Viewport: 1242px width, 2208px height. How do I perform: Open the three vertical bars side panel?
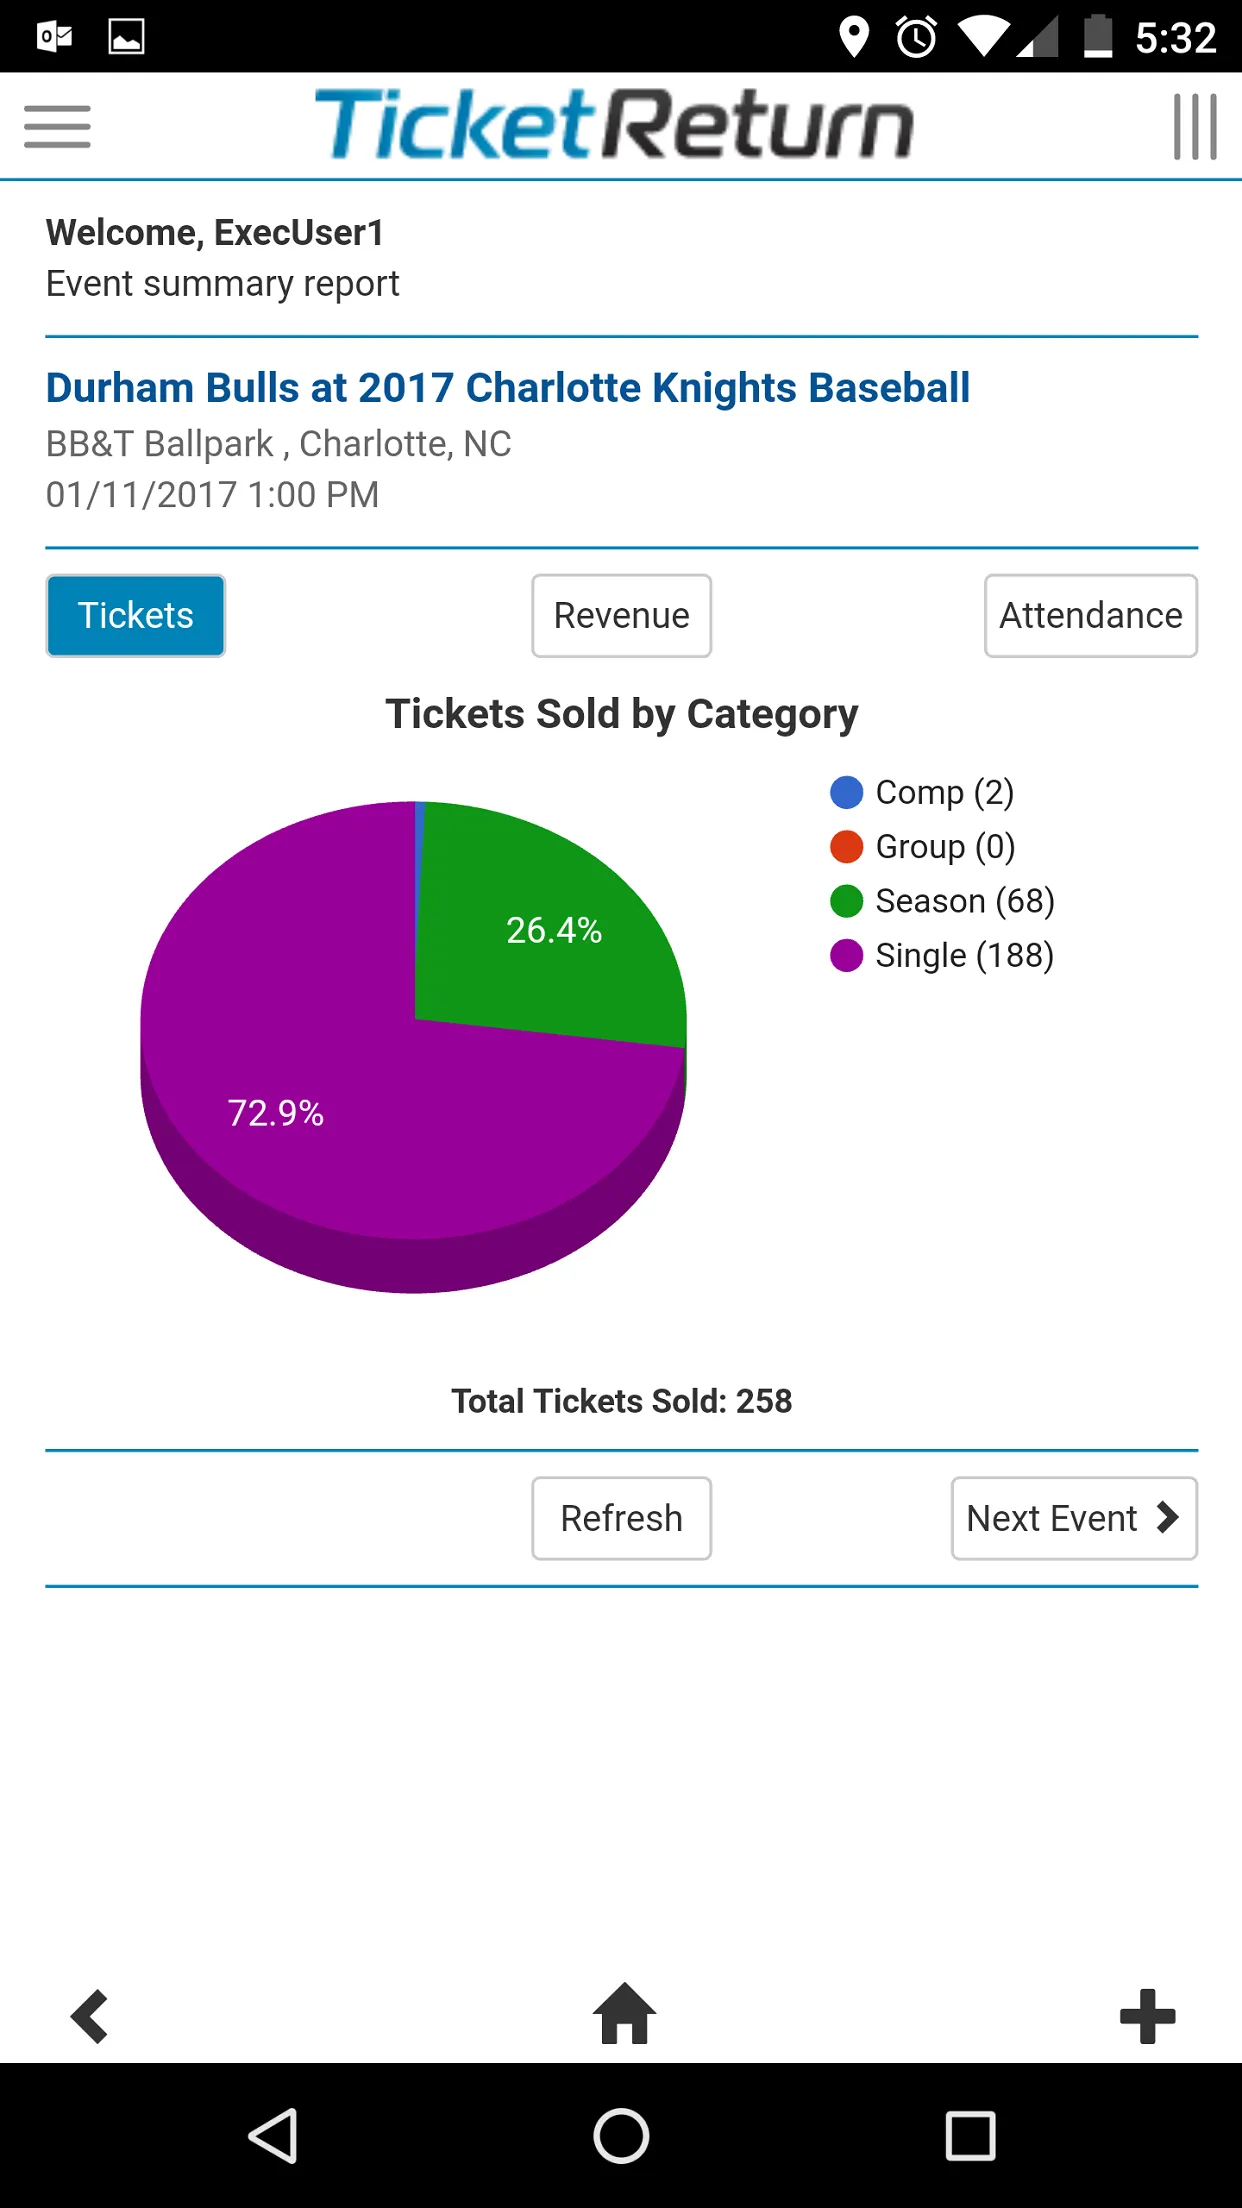pyautogui.click(x=1195, y=127)
